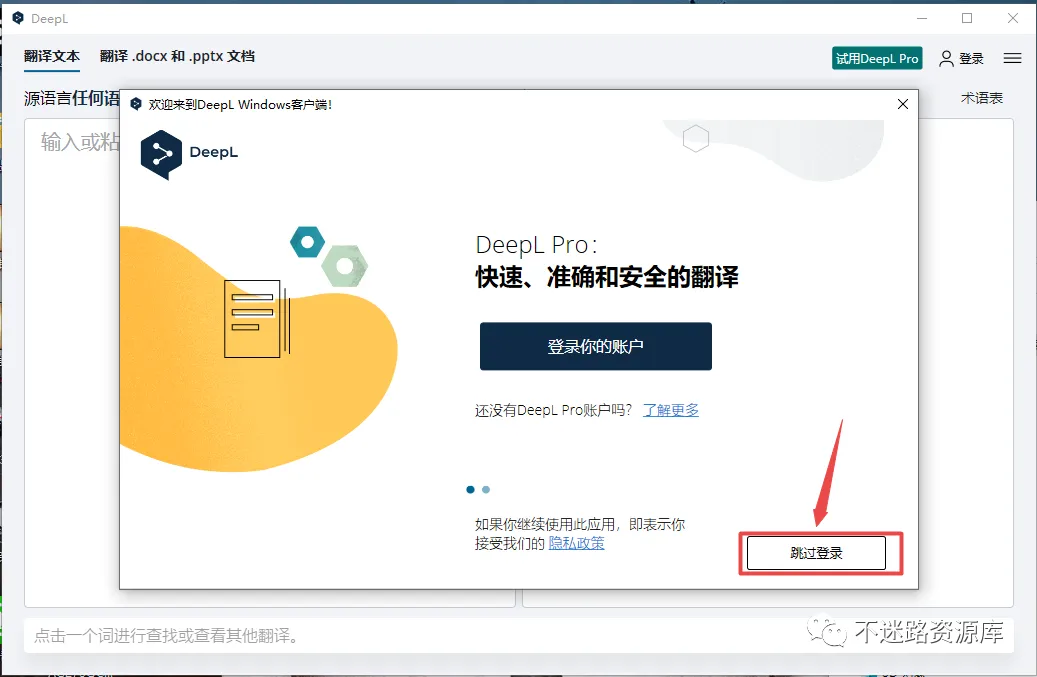Click the 快速、准确和安全的翻译 headline
Viewport: 1037px width, 677px height.
tap(606, 277)
